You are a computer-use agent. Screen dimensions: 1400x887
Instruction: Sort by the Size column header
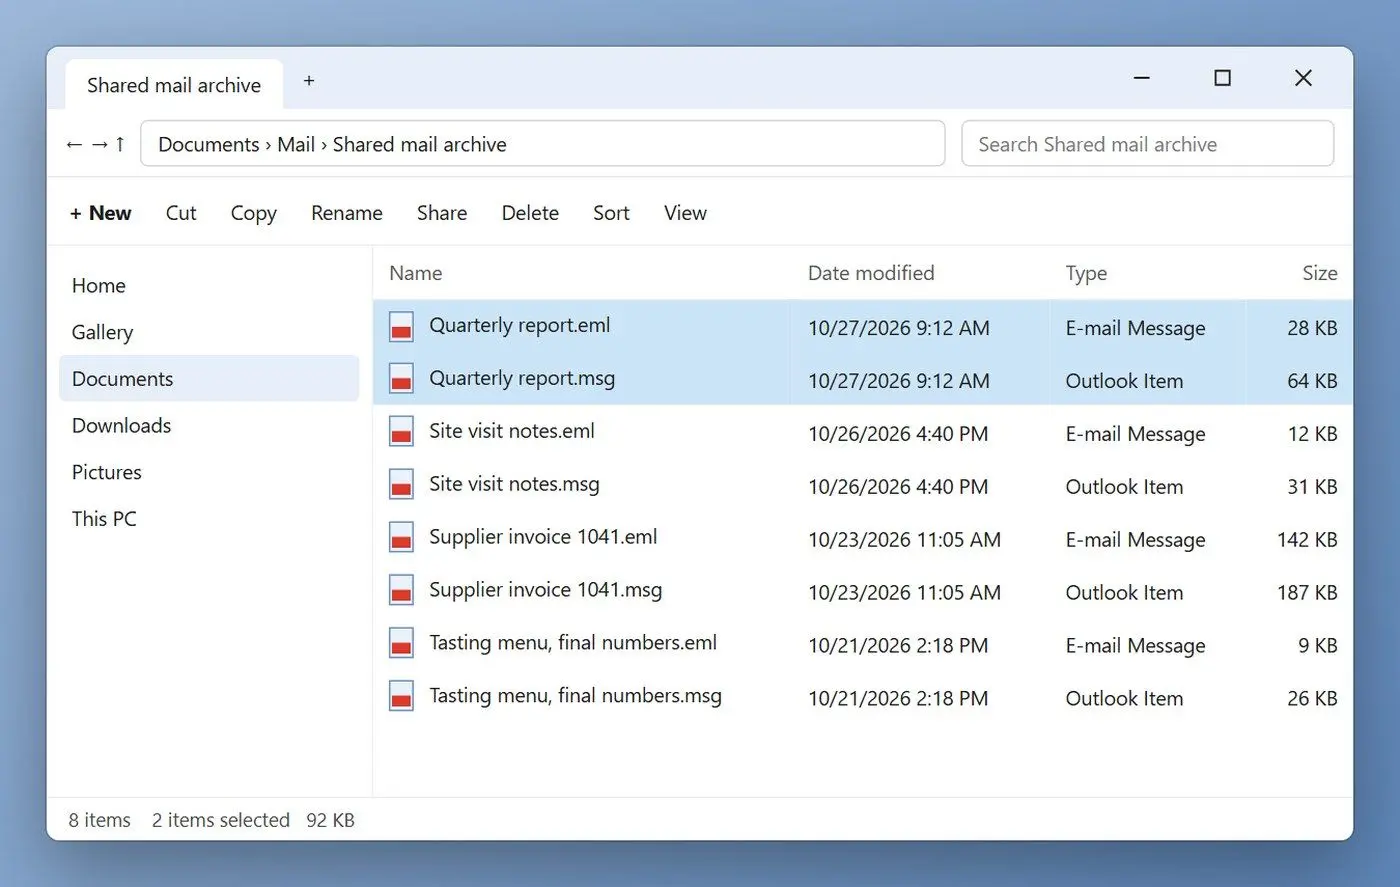coord(1319,273)
